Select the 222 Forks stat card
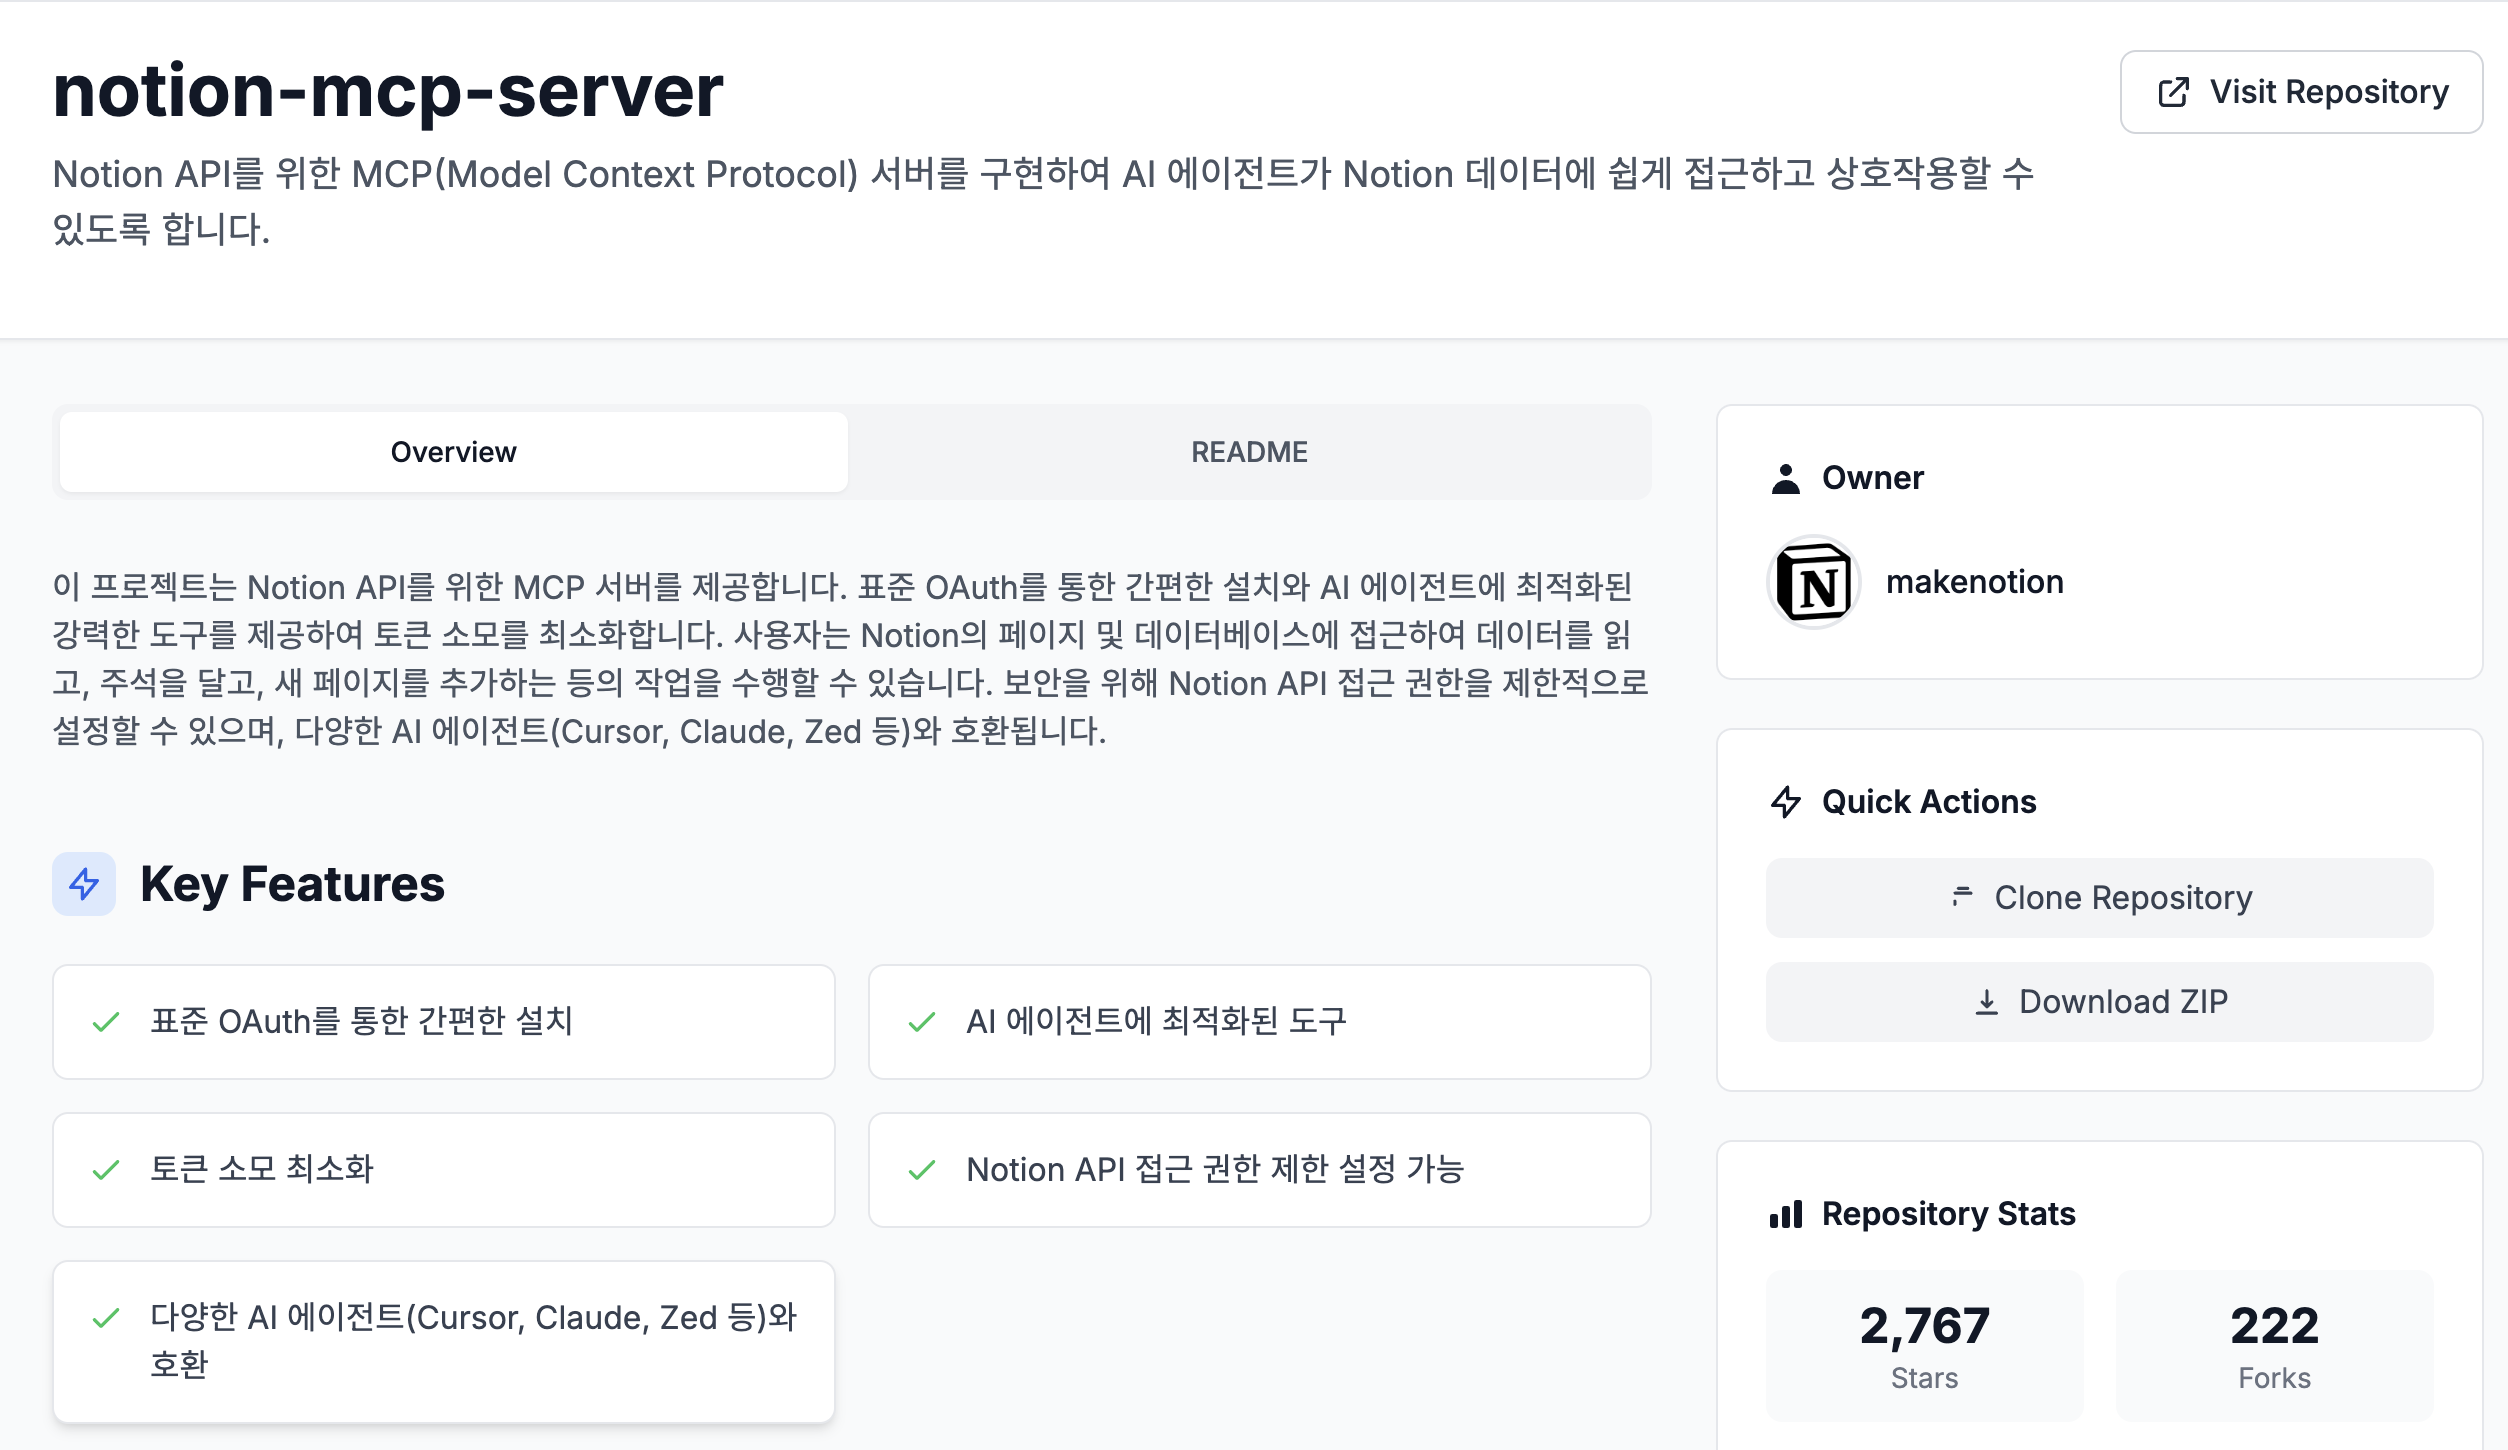This screenshot has height=1450, width=2508. (x=2274, y=1346)
